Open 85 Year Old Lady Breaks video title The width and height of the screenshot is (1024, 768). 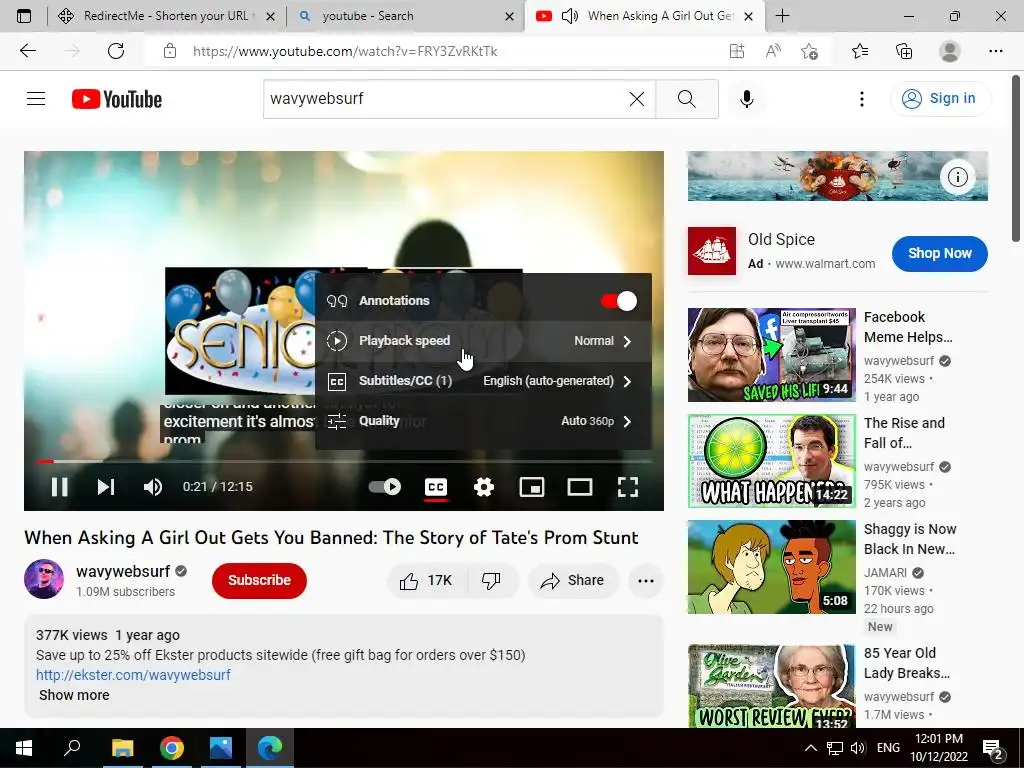coord(906,663)
